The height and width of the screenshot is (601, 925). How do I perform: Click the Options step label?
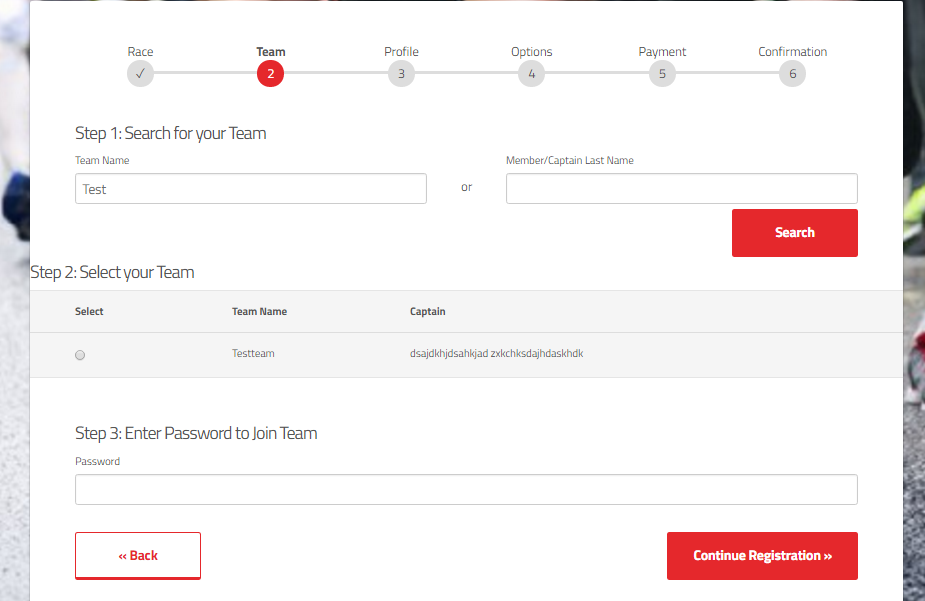pyautogui.click(x=532, y=52)
